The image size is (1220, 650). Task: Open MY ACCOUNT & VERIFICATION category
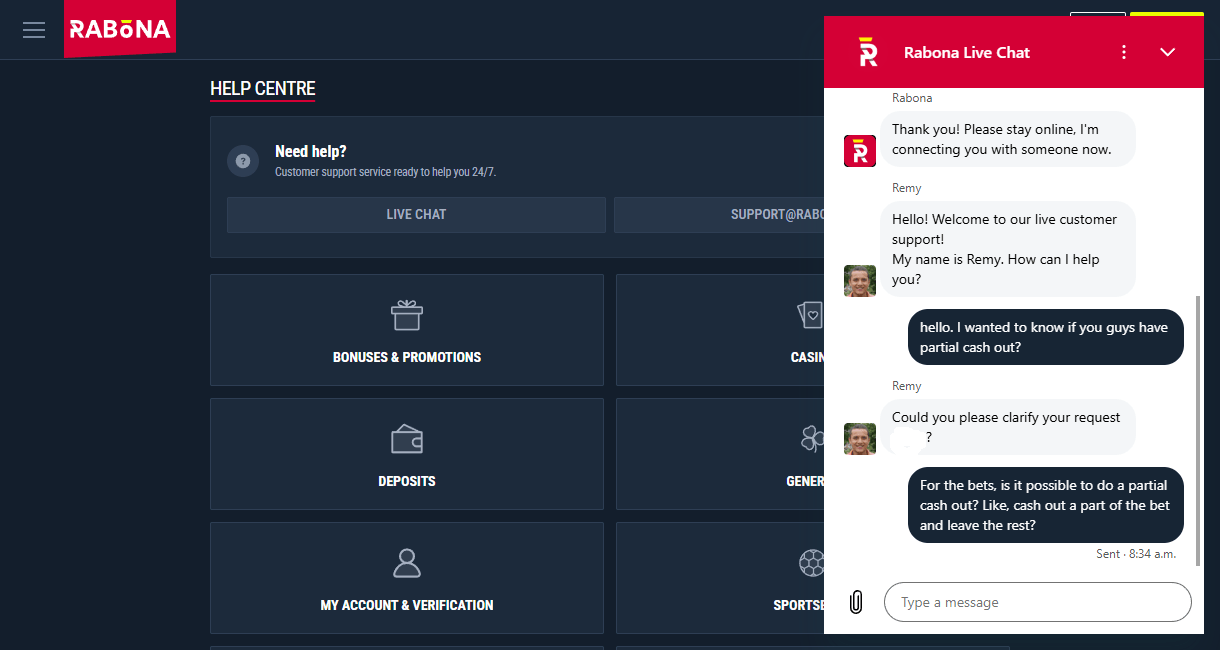(407, 578)
